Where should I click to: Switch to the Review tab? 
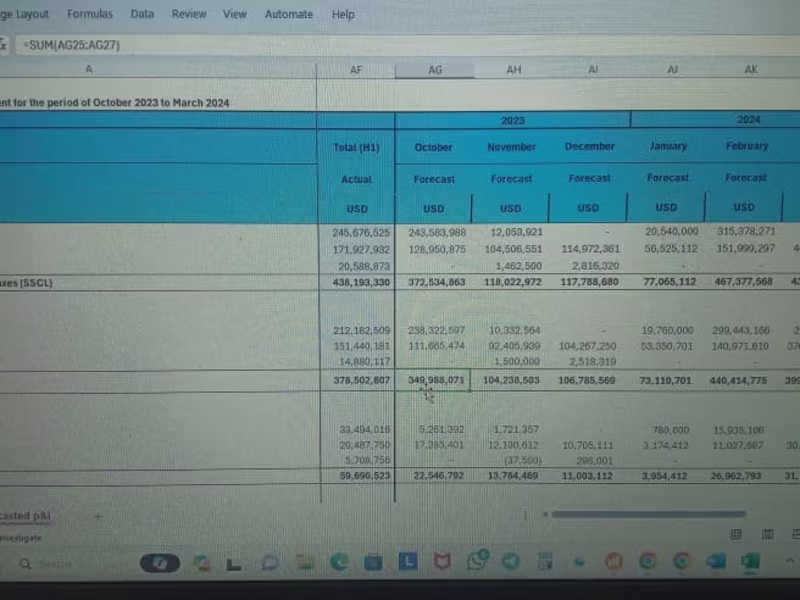click(x=189, y=14)
